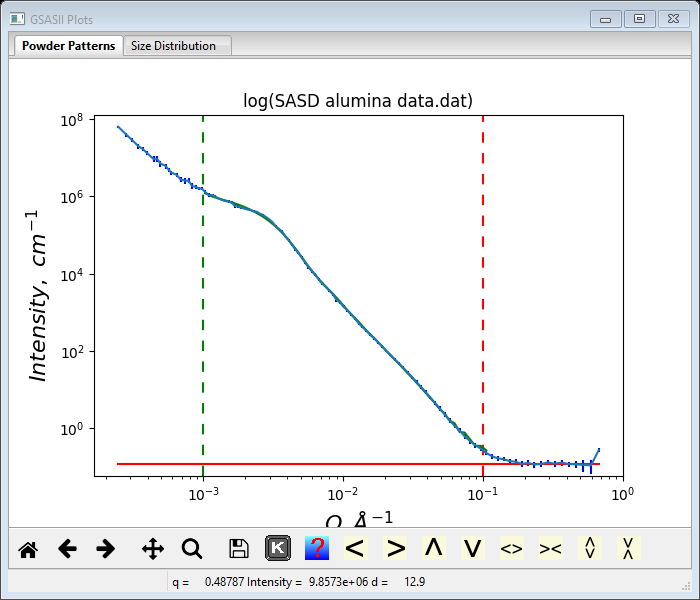Switch to Powder Patterns tab

[68, 46]
